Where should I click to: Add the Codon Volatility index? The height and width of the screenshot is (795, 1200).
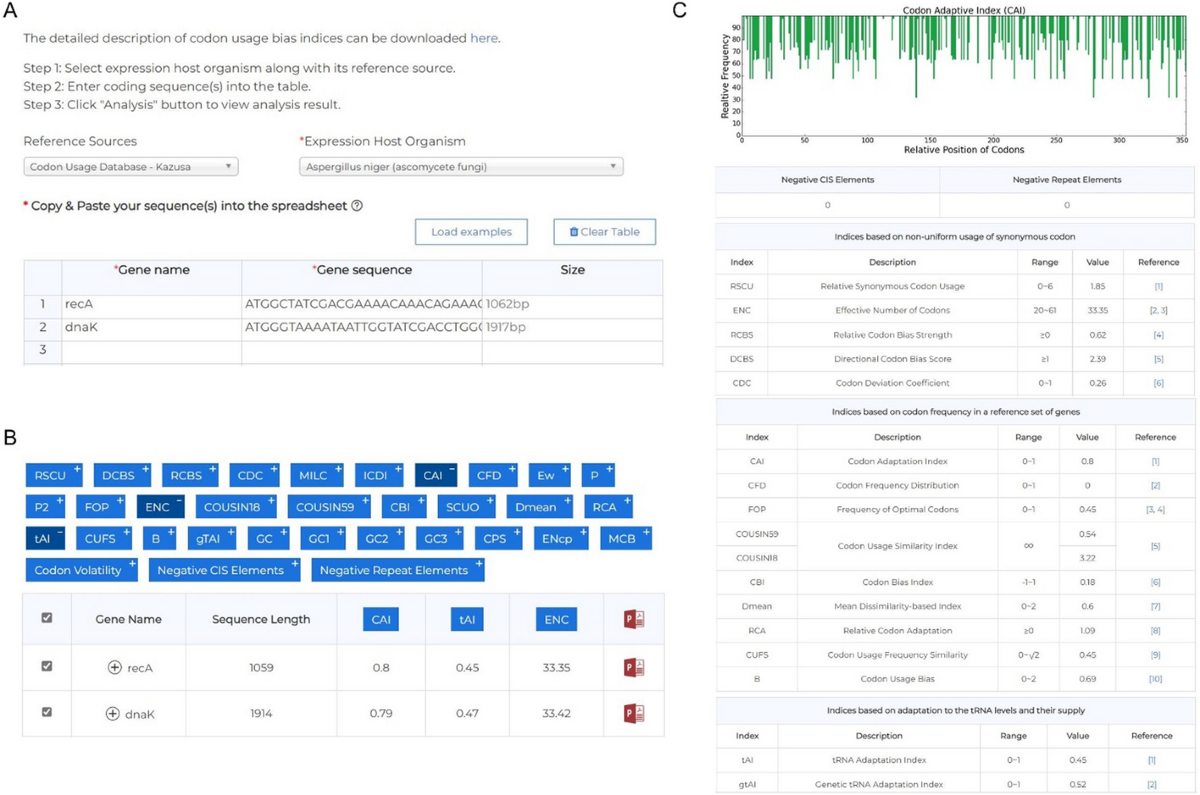[x=83, y=570]
